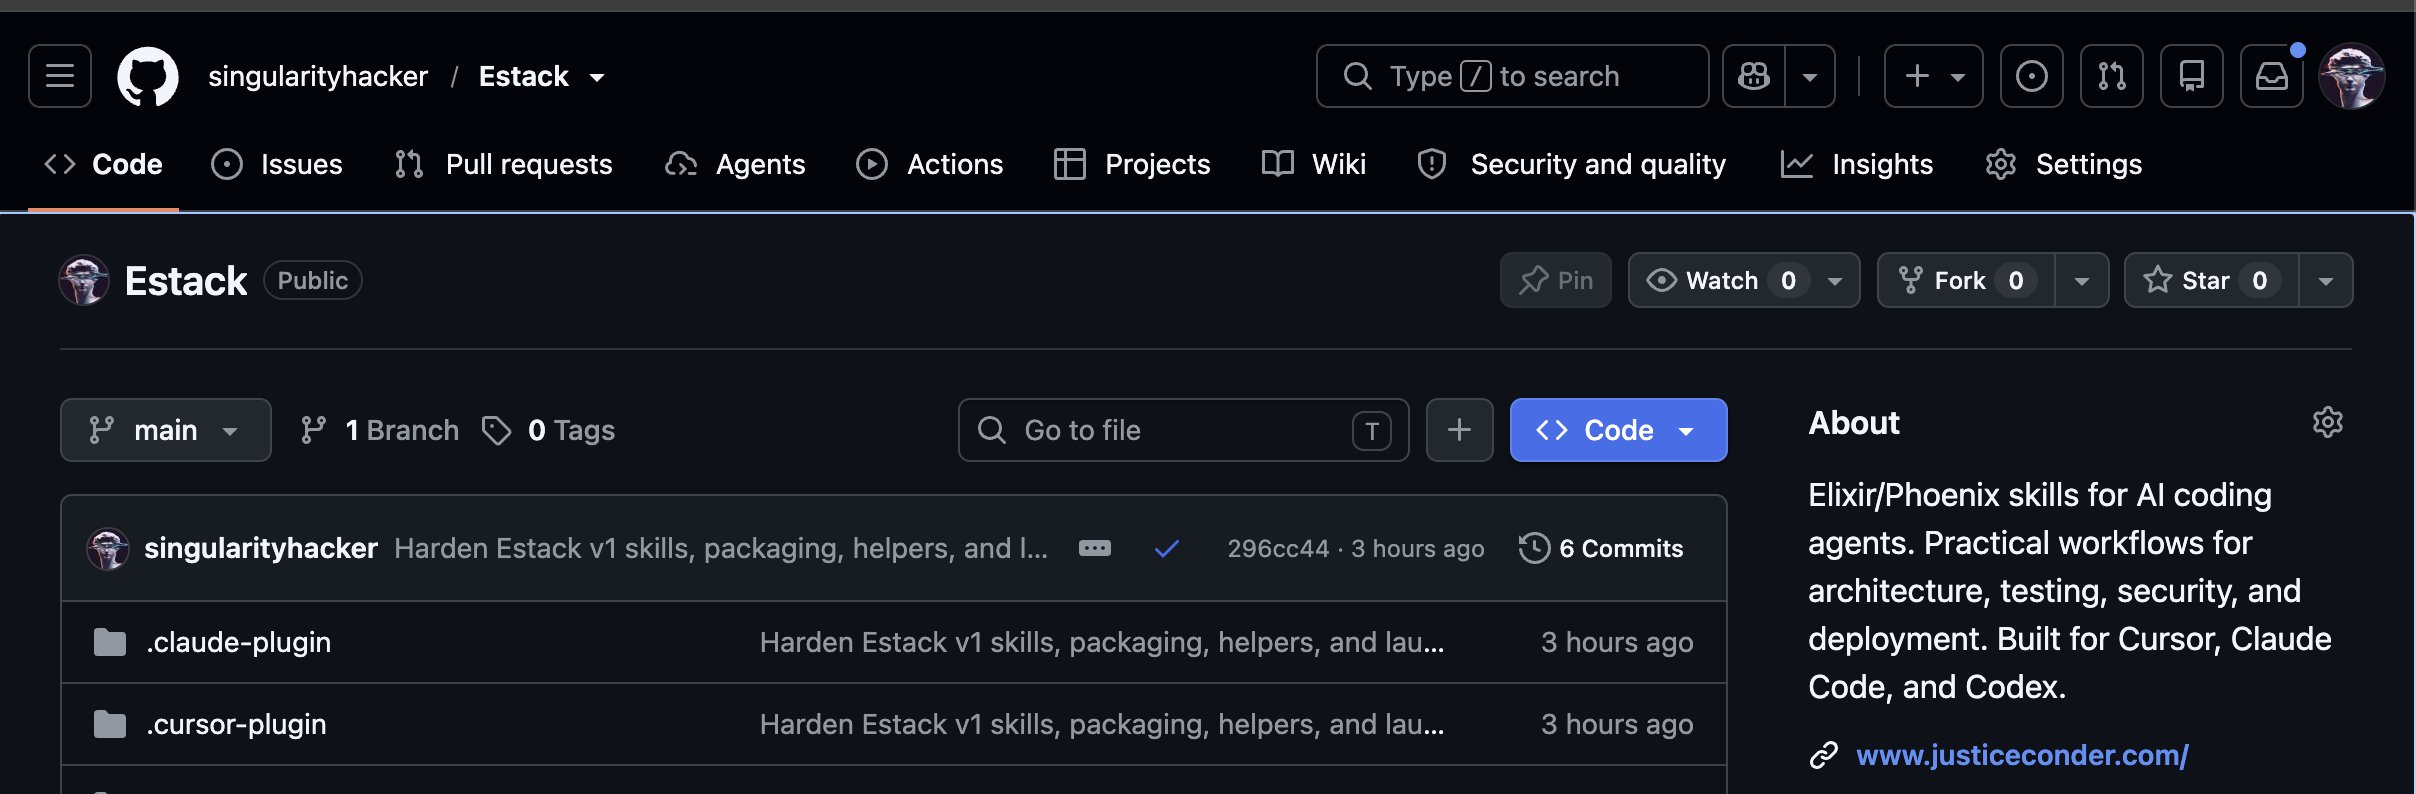Expand the commit message ellipsis

pyautogui.click(x=1095, y=548)
